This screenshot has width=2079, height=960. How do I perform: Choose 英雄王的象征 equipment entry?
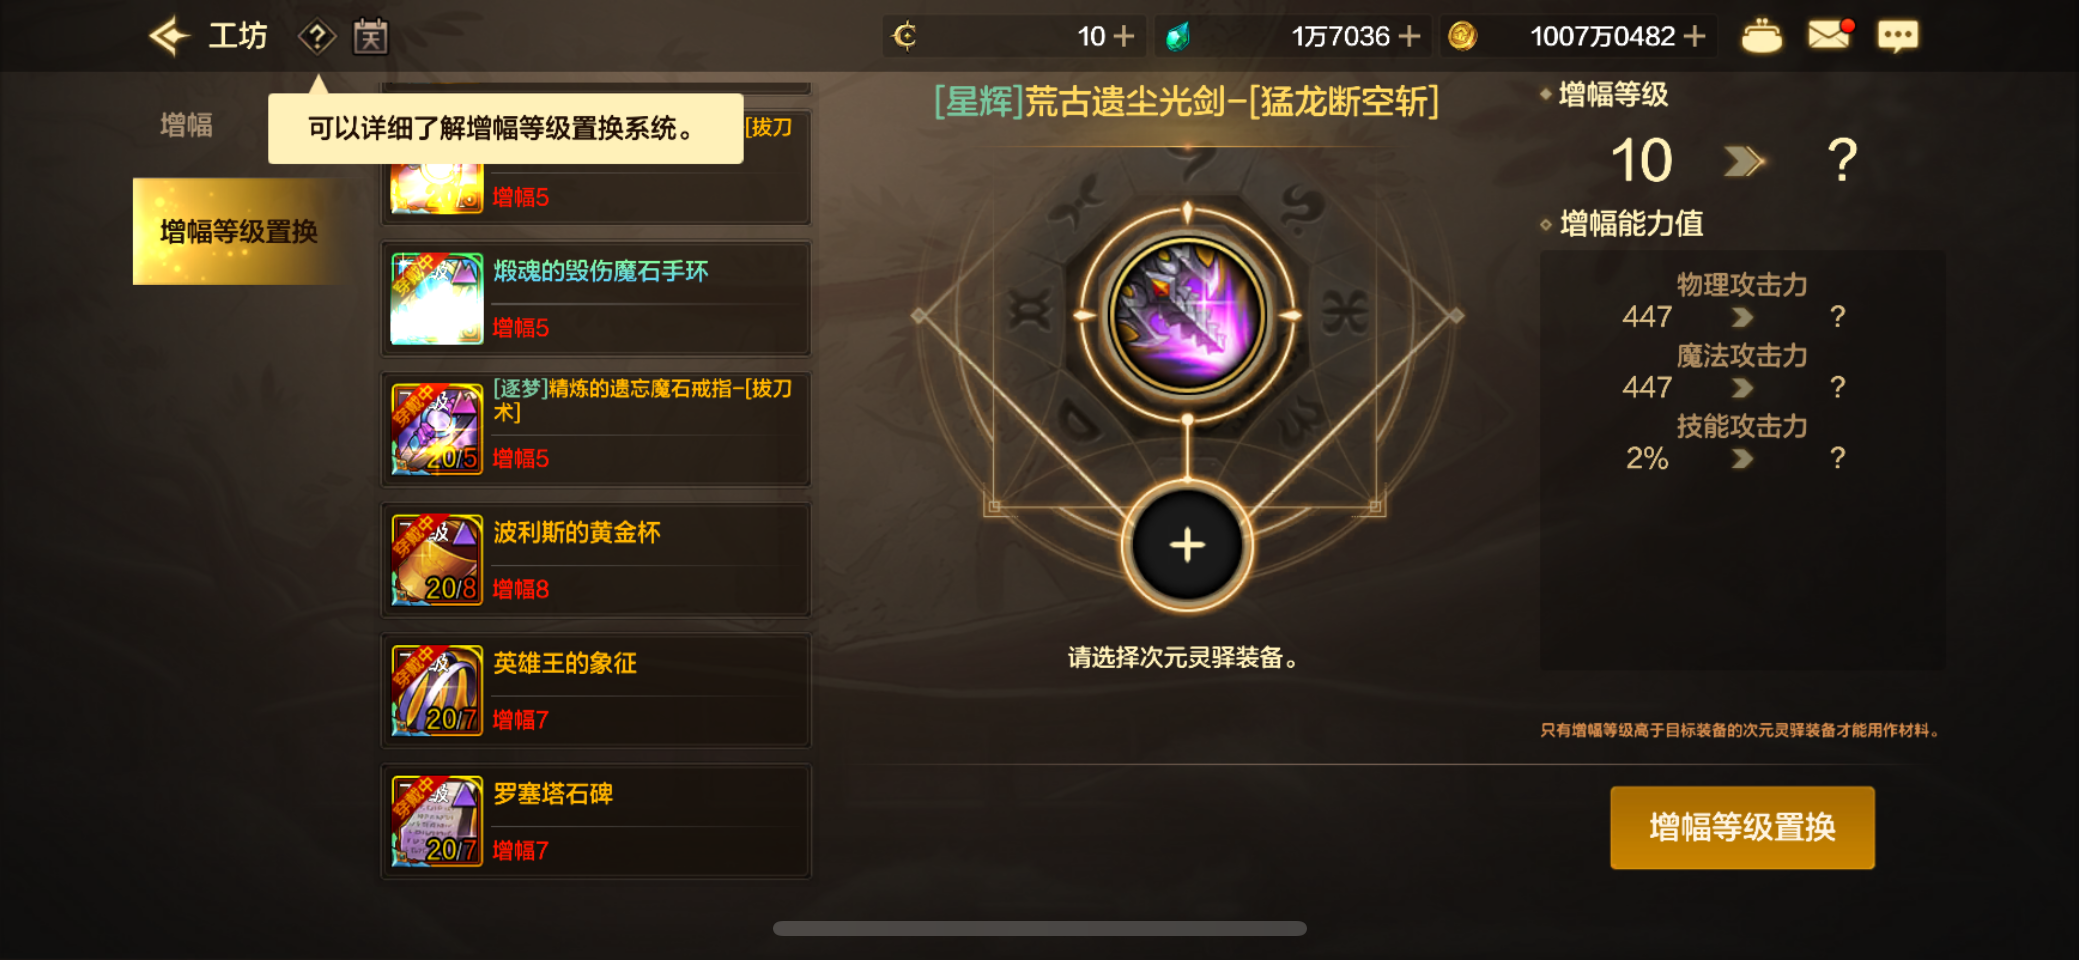[x=596, y=691]
